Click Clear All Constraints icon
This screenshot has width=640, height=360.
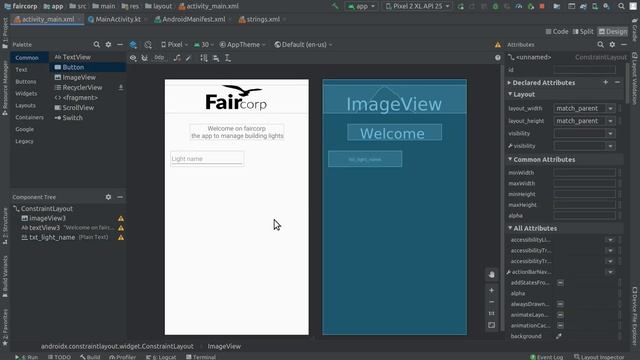click(x=177, y=58)
